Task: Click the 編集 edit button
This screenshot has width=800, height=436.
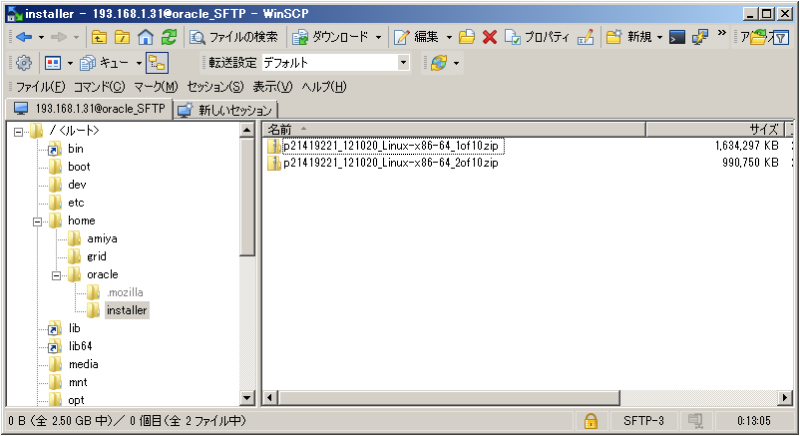Action: point(416,37)
